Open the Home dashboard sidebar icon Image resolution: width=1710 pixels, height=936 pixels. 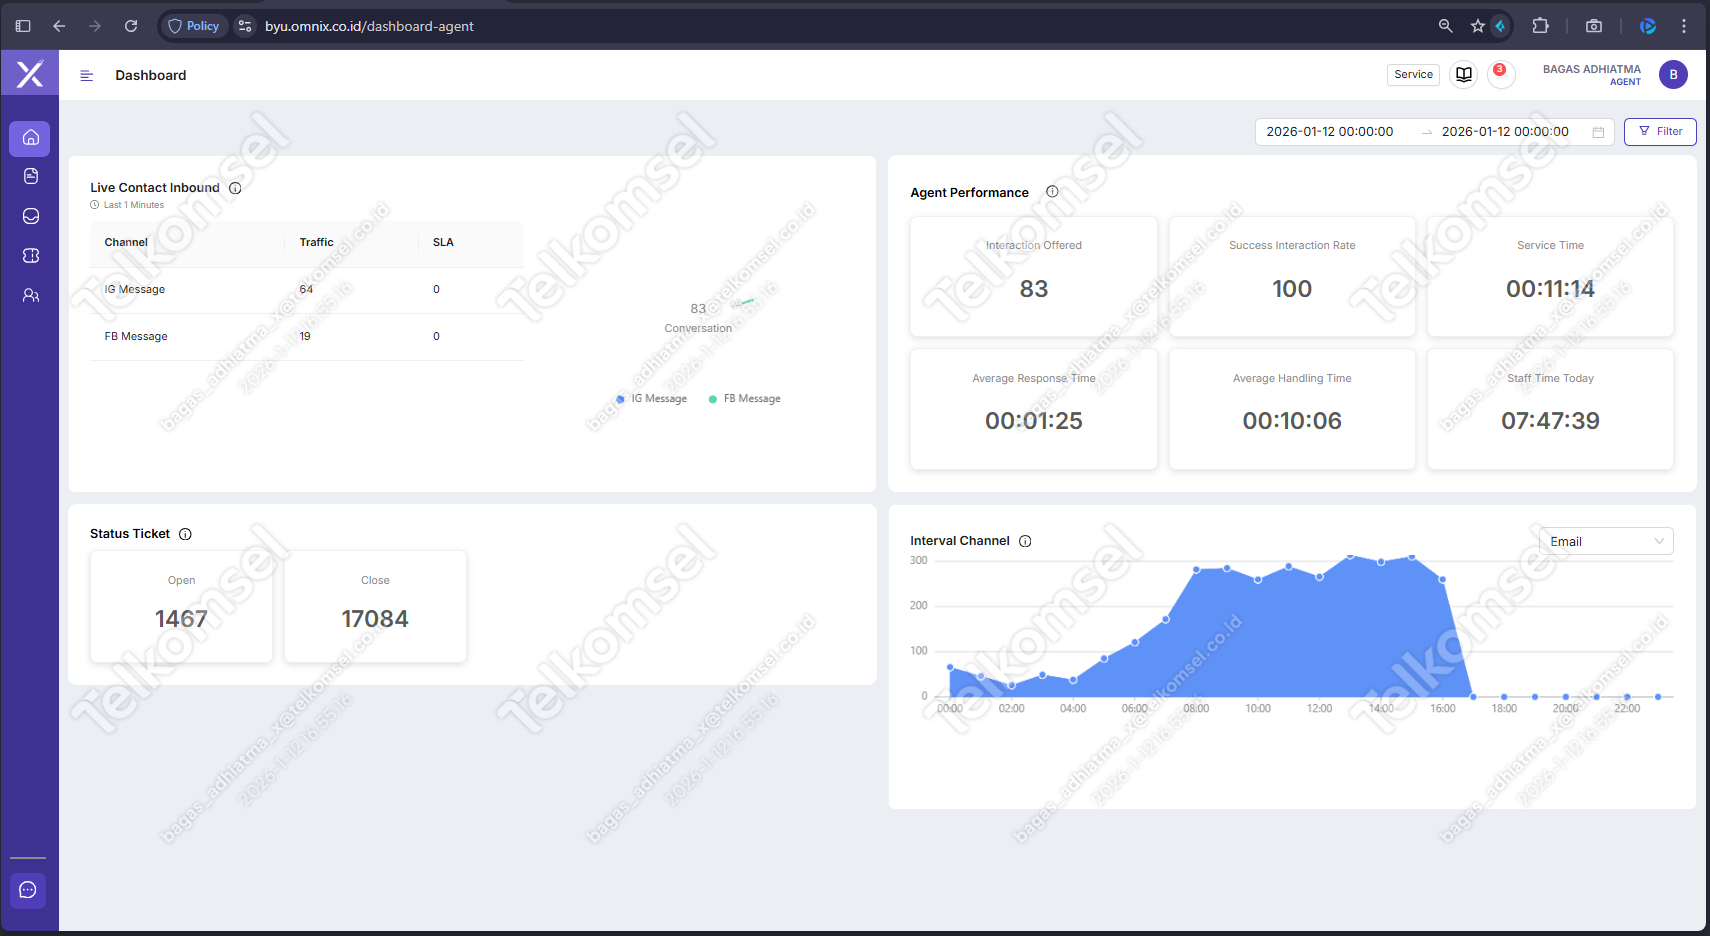30,138
